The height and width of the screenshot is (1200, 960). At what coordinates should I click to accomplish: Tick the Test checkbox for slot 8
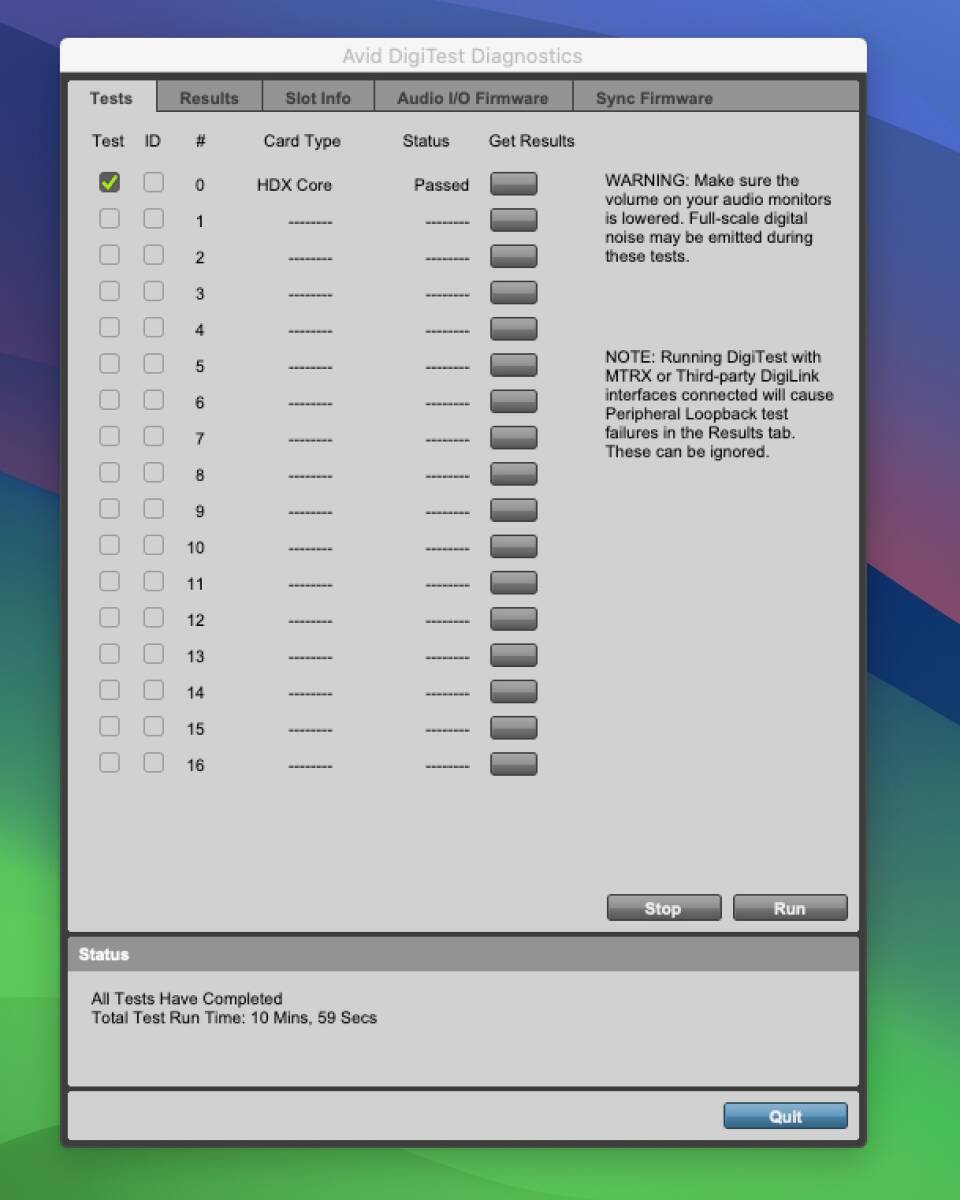tap(110, 473)
